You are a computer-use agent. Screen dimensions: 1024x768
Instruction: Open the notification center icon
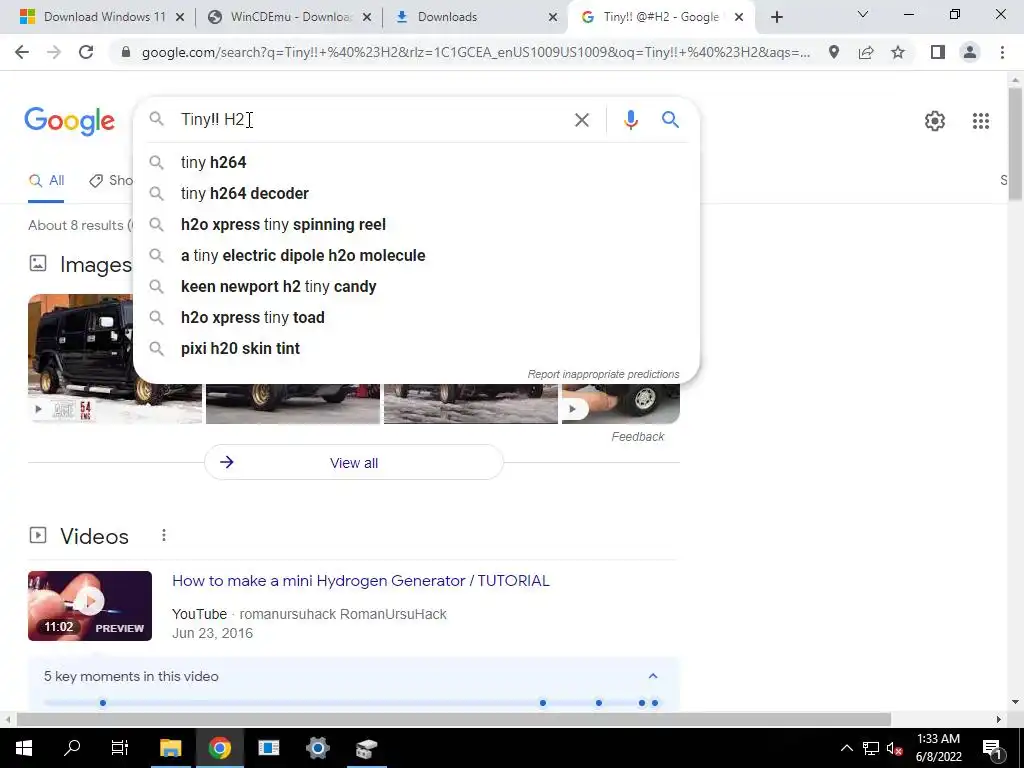tap(992, 748)
